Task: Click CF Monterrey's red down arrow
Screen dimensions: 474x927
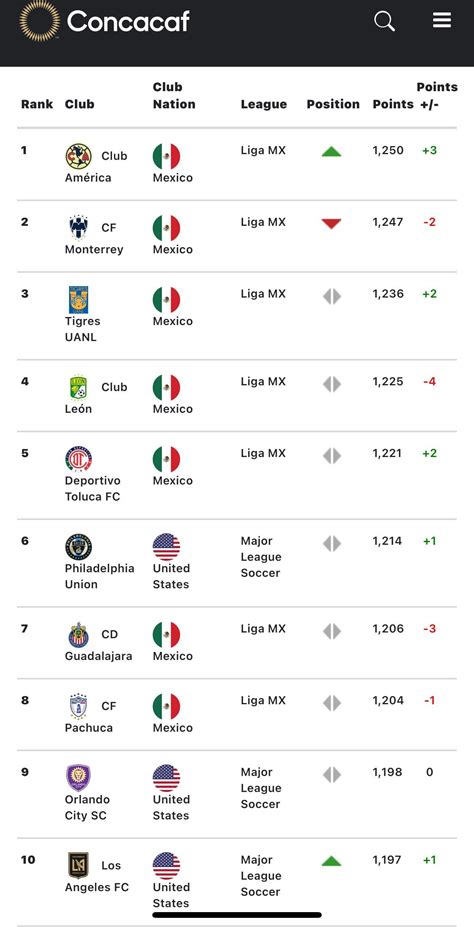Action: click(332, 223)
